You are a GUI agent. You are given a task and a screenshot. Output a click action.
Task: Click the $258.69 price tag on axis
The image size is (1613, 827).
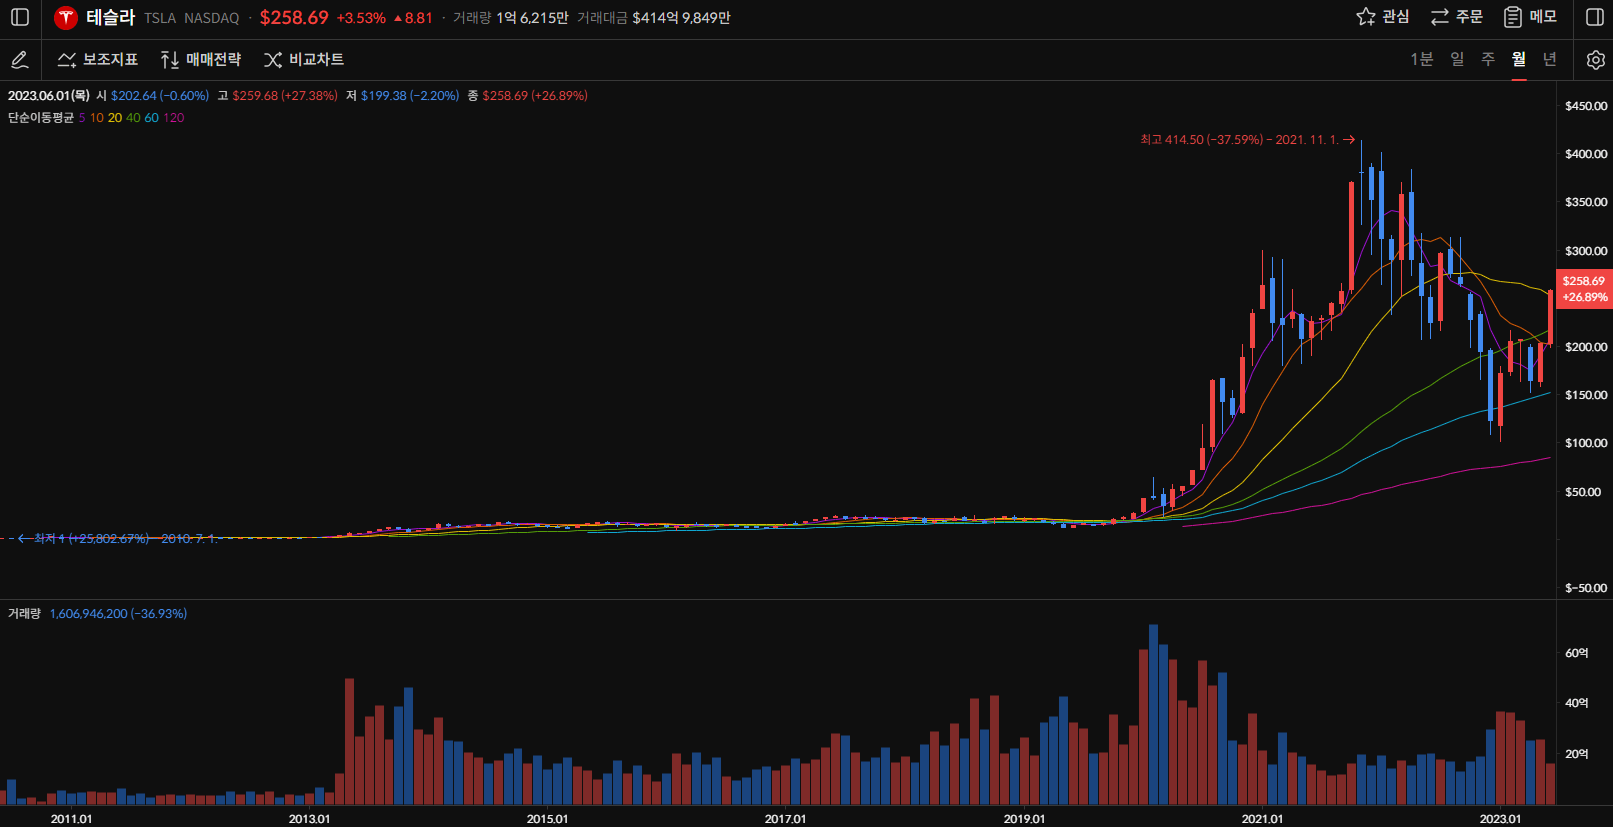coord(1584,289)
